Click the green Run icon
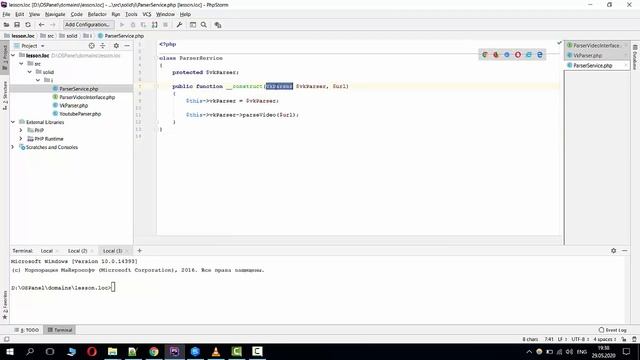This screenshot has height=360, width=640. coord(122,25)
